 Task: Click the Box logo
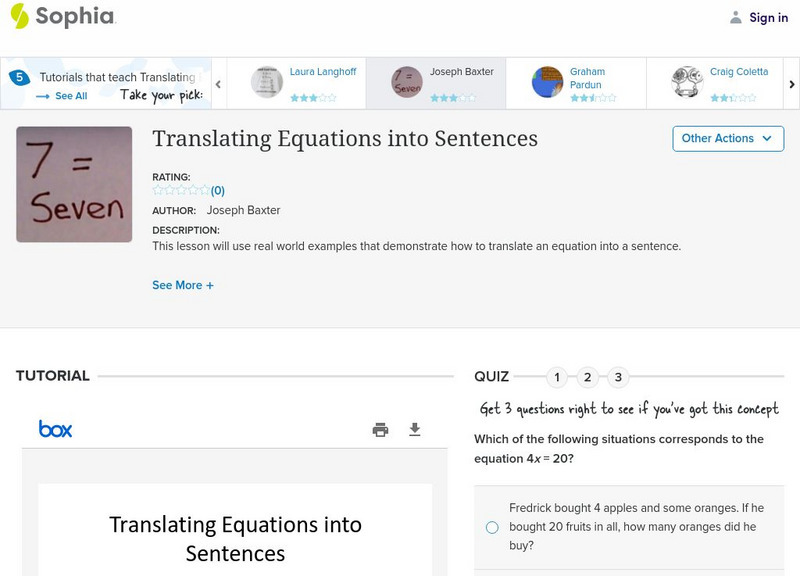click(55, 429)
